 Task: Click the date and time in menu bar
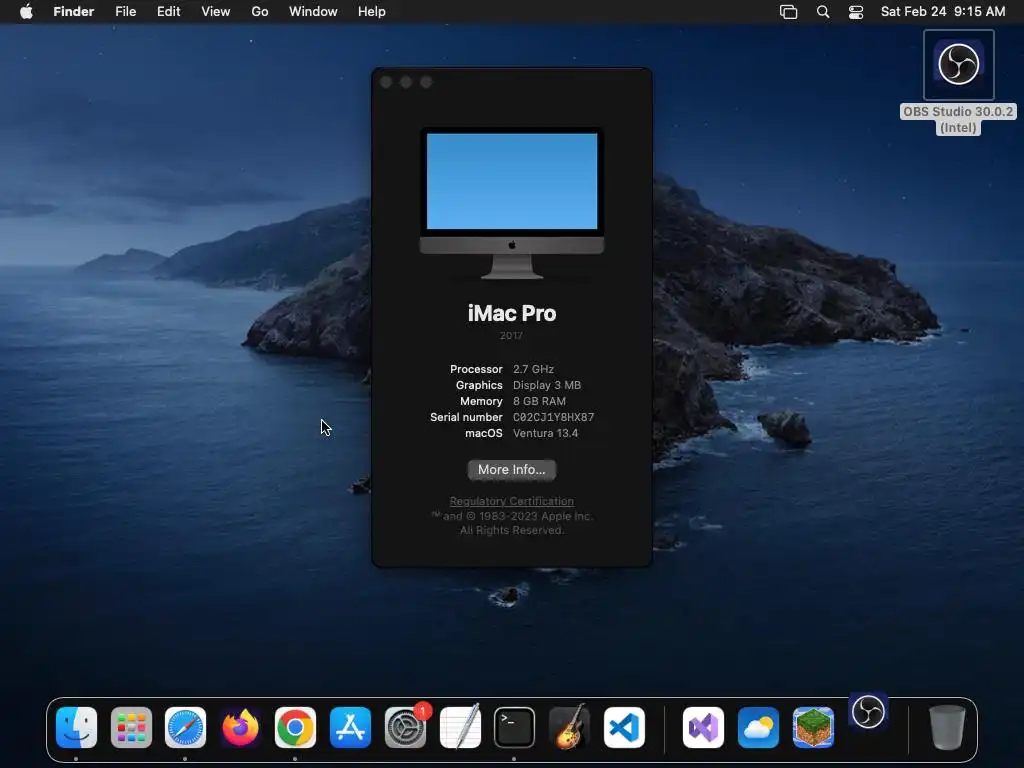[943, 12]
